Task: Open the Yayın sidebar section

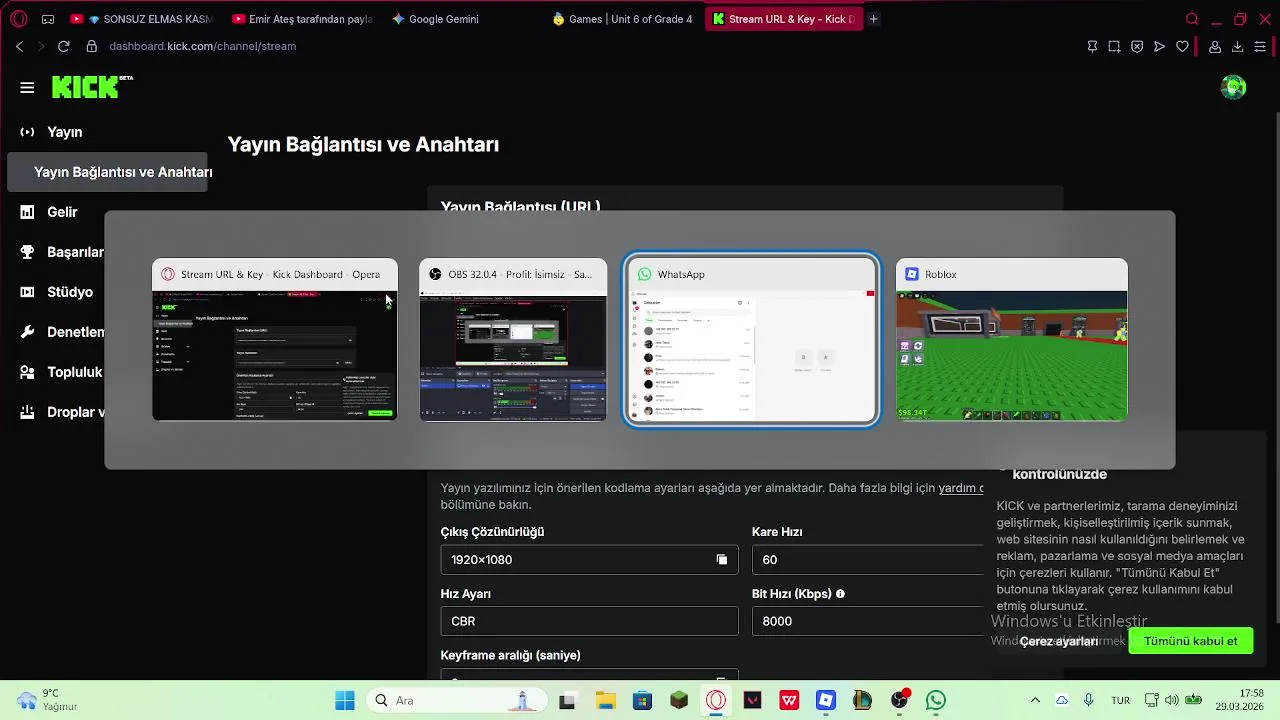Action: point(64,132)
